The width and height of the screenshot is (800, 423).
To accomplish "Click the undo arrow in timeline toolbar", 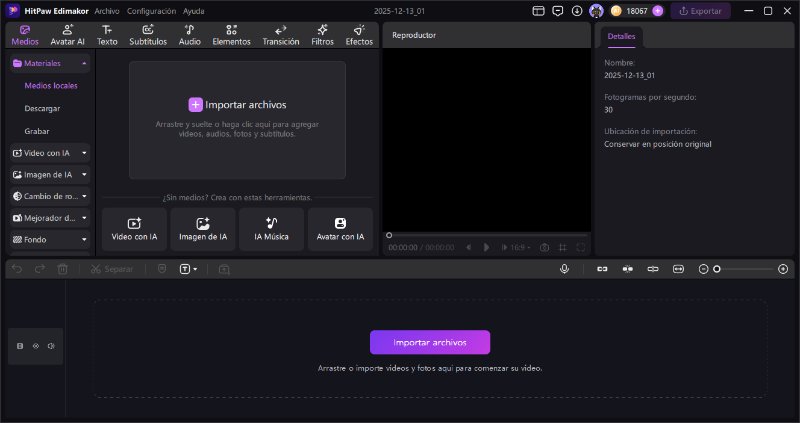I will click(x=17, y=269).
